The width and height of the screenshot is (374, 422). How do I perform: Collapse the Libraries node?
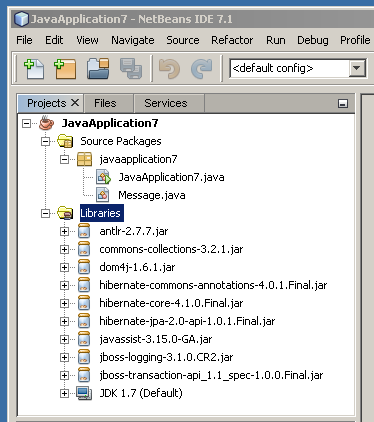pyautogui.click(x=45, y=214)
